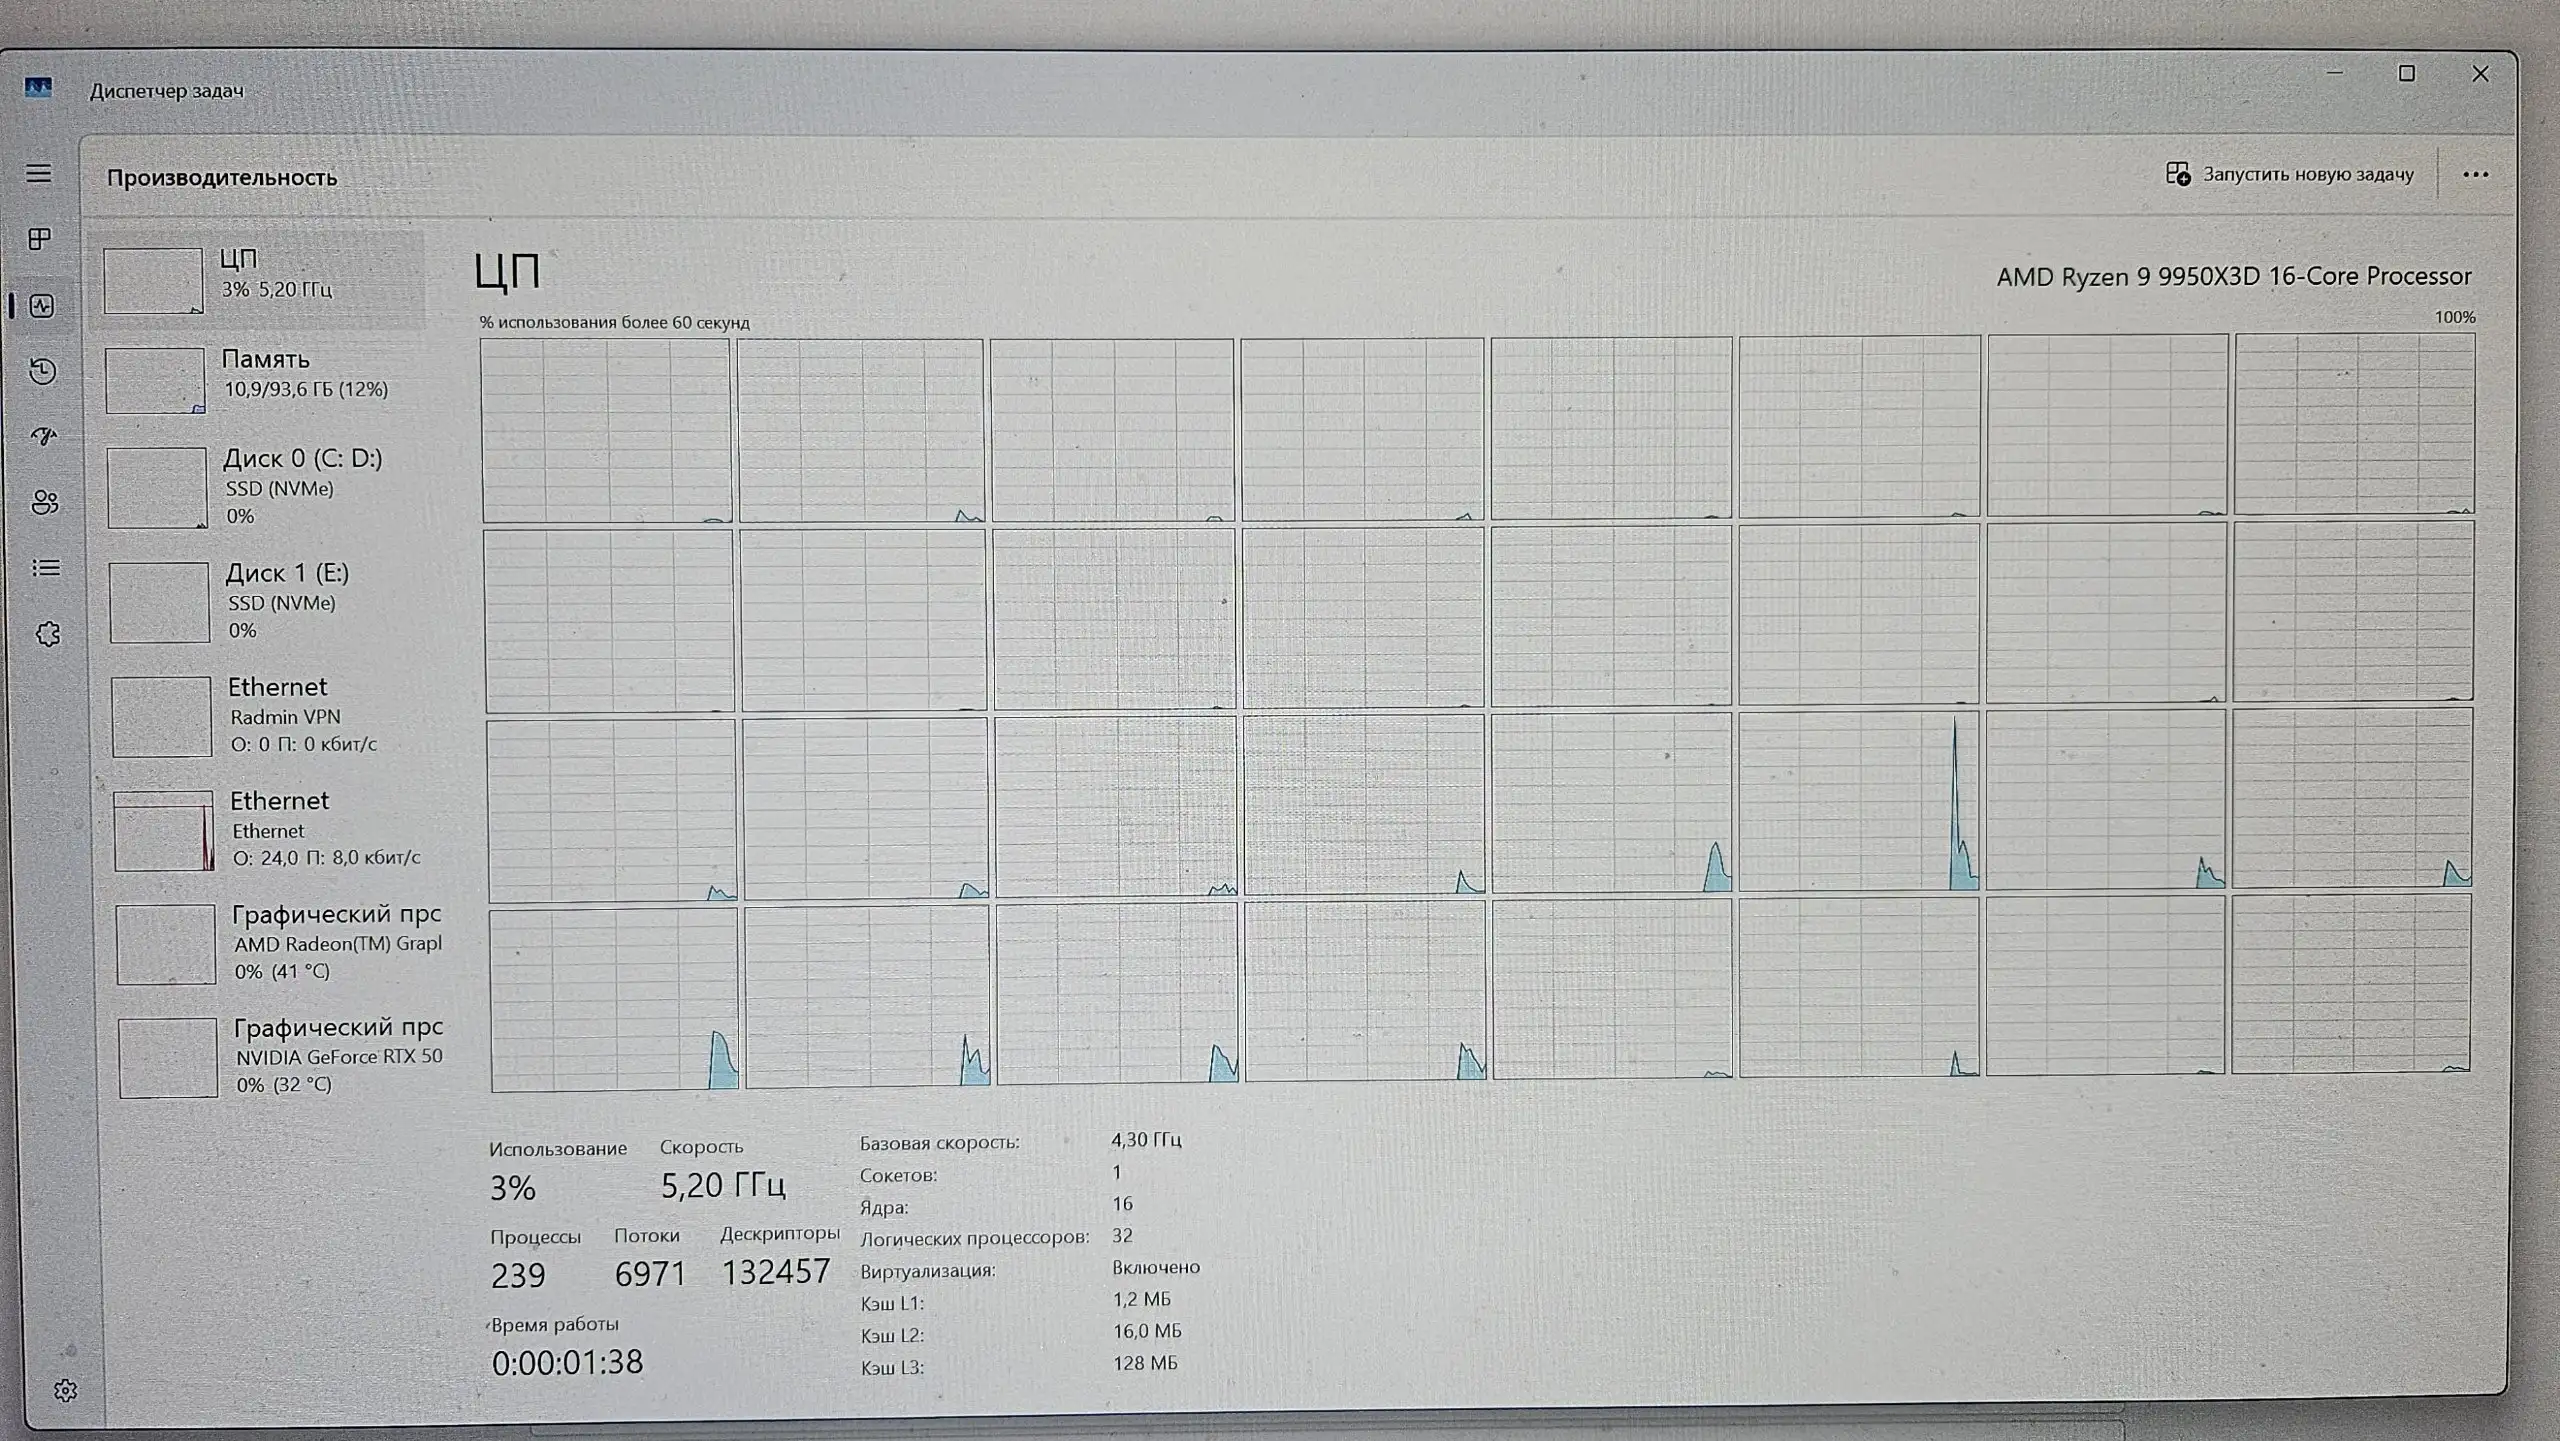Image resolution: width=2560 pixels, height=1441 pixels.
Task: Click the Базовая скорость value 4,30 ГГц
Action: (x=1146, y=1140)
